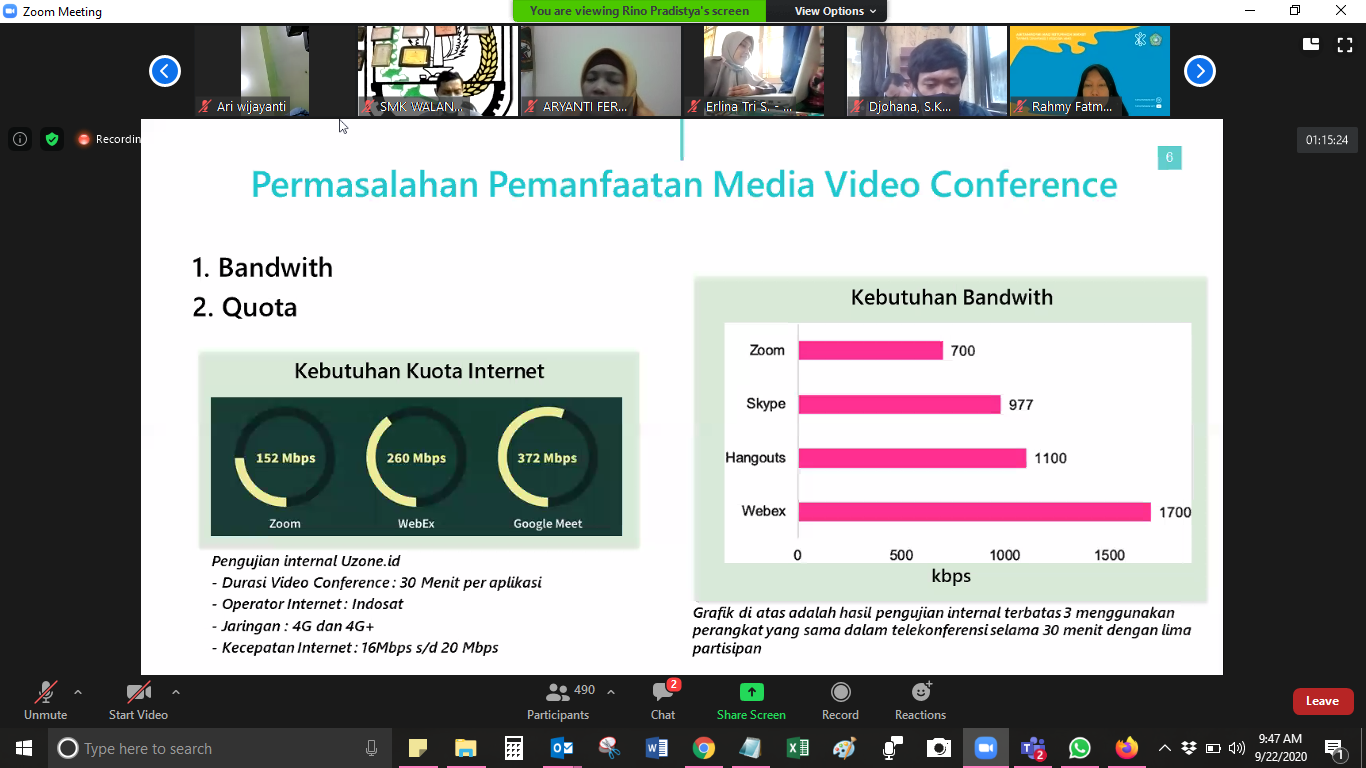Open Snipping Tool from the taskbar

coord(609,748)
